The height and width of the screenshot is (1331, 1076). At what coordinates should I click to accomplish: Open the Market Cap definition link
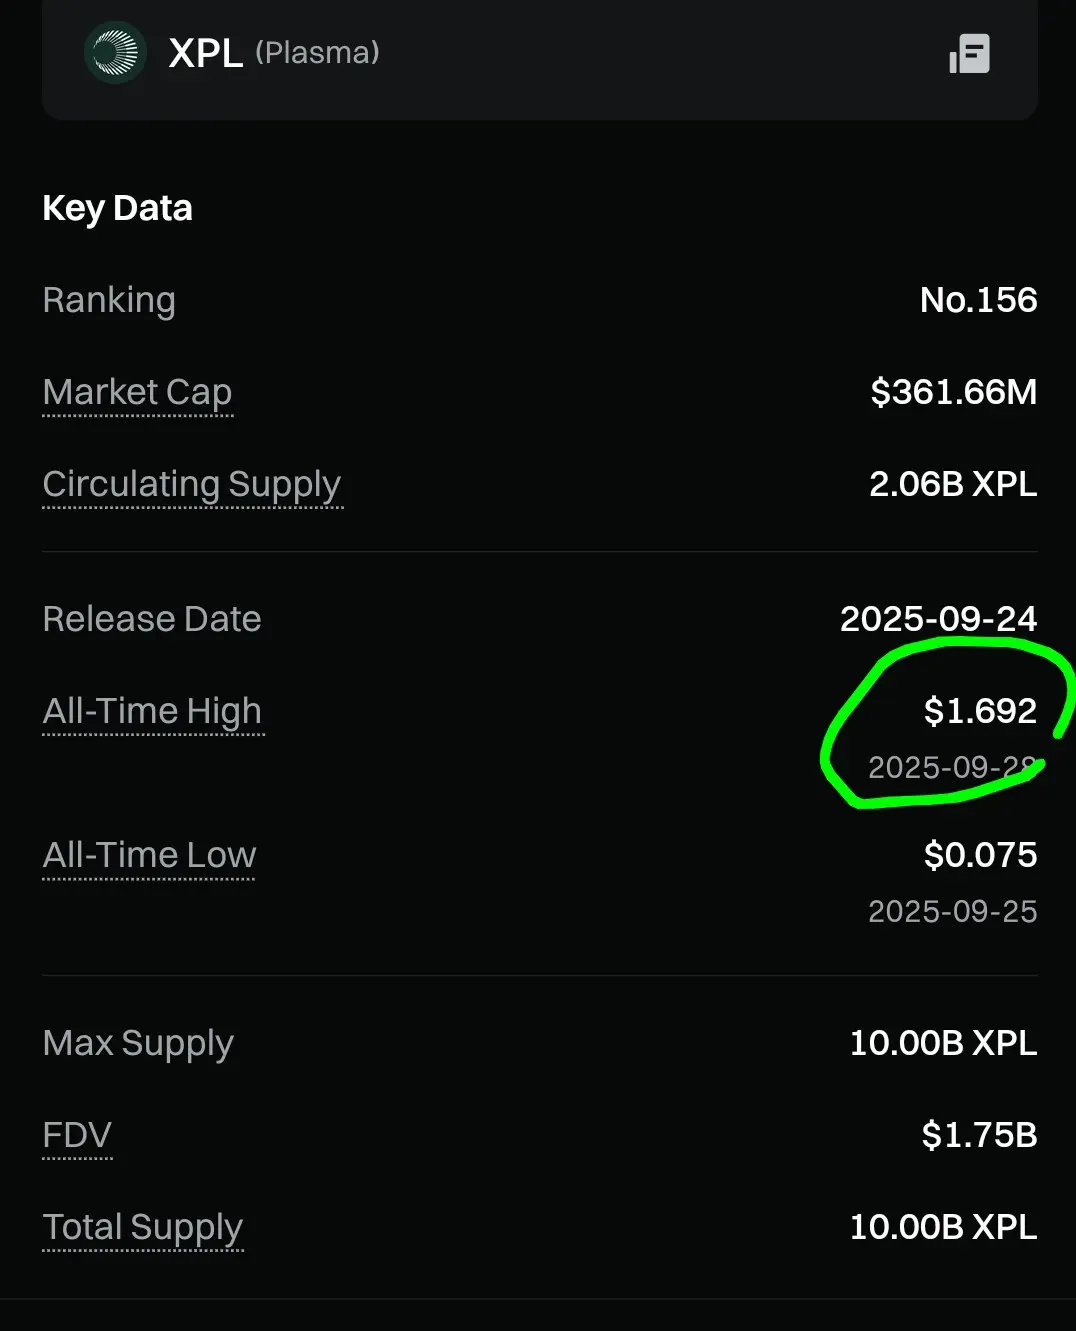pyautogui.click(x=138, y=392)
